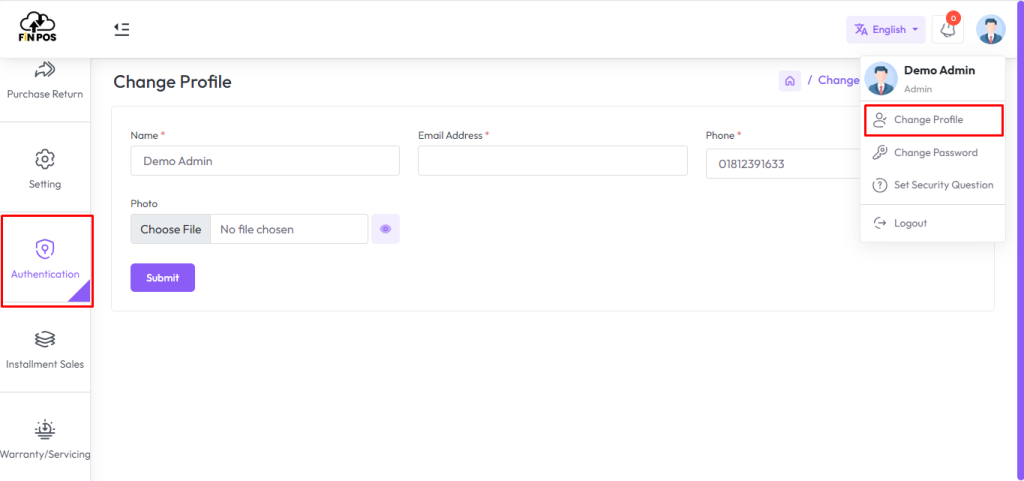Click the 'Name' field label
1024x481 pixels.
coord(144,136)
